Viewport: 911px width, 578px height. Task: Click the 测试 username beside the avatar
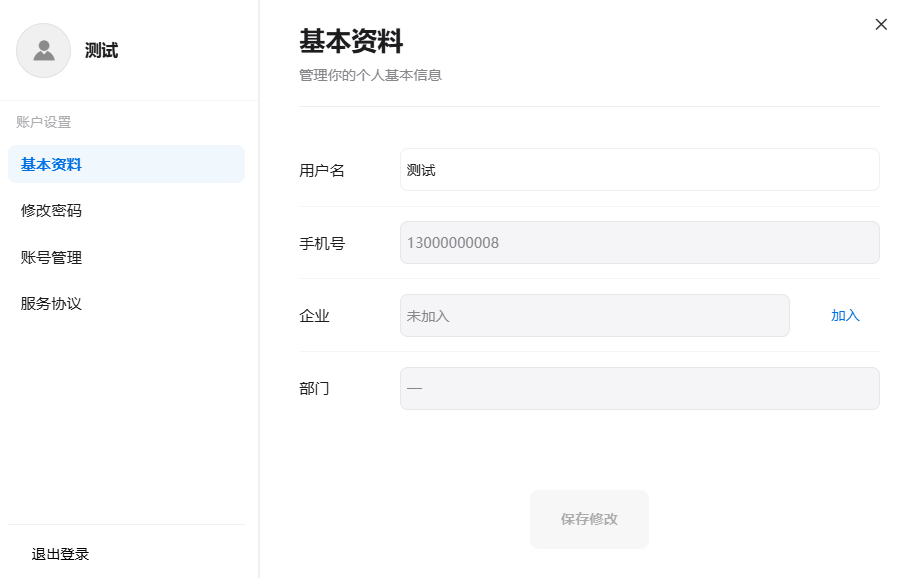(102, 51)
